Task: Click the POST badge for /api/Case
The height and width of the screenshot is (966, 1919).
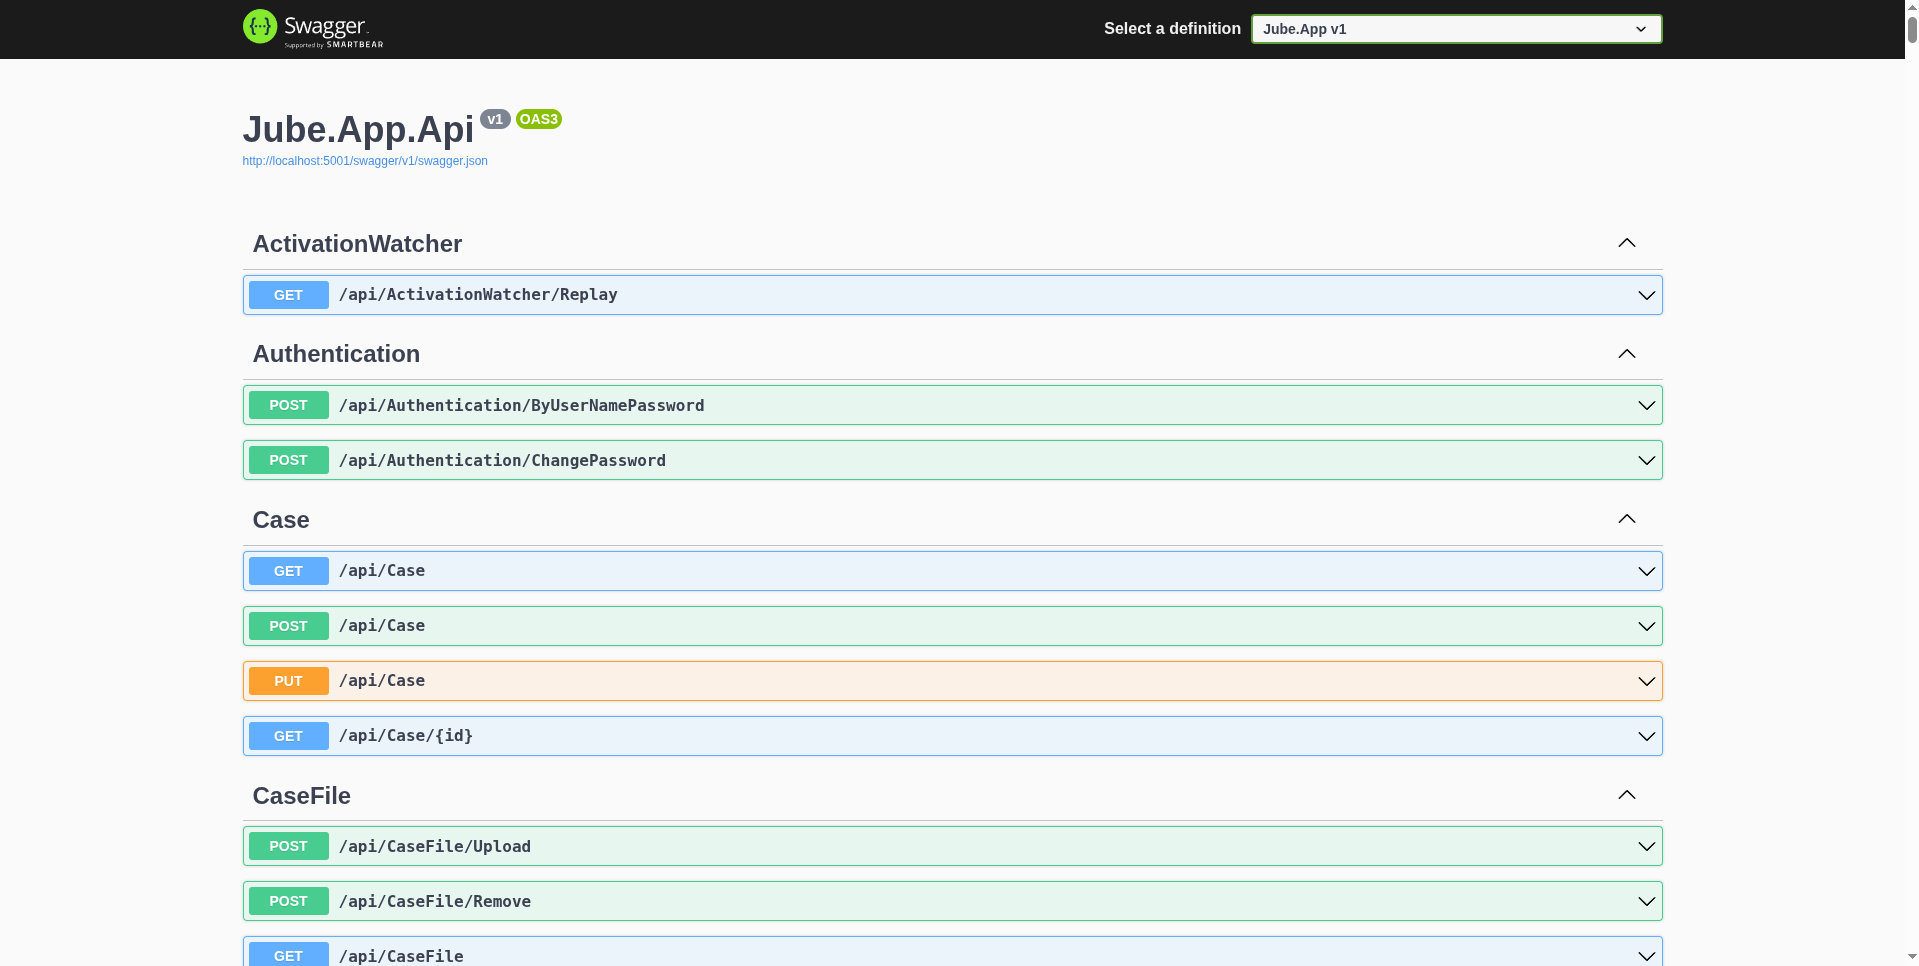Action: pyautogui.click(x=288, y=626)
